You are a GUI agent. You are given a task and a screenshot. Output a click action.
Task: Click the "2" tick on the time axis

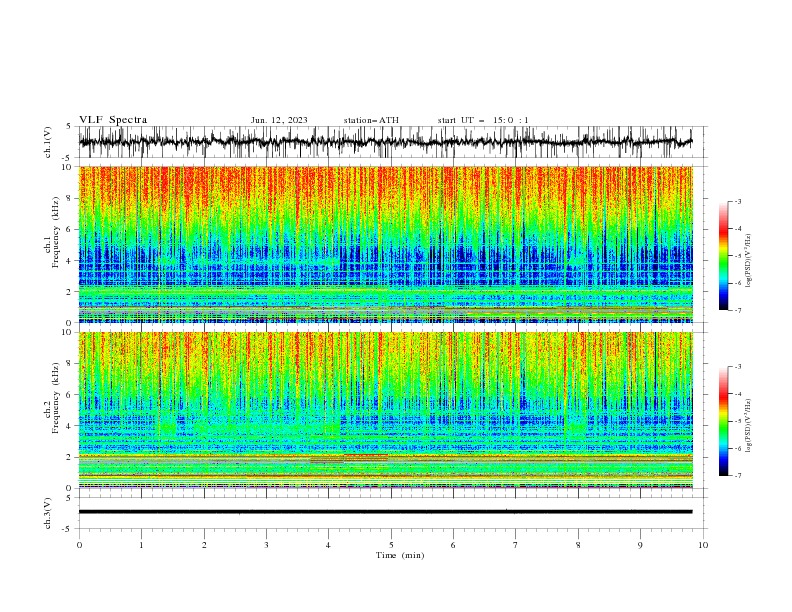coord(204,545)
